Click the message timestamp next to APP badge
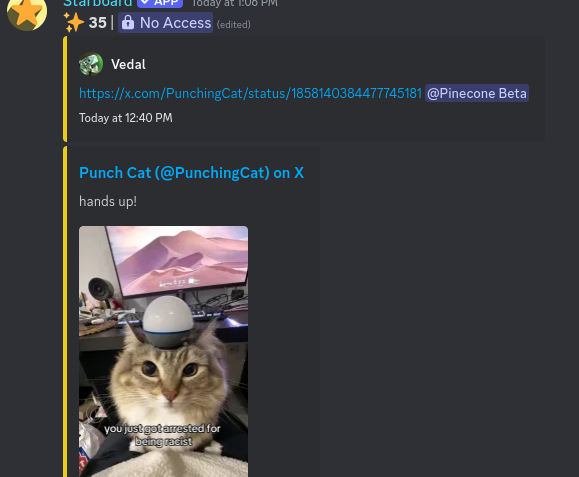Image resolution: width=579 pixels, height=477 pixels. tap(234, 4)
